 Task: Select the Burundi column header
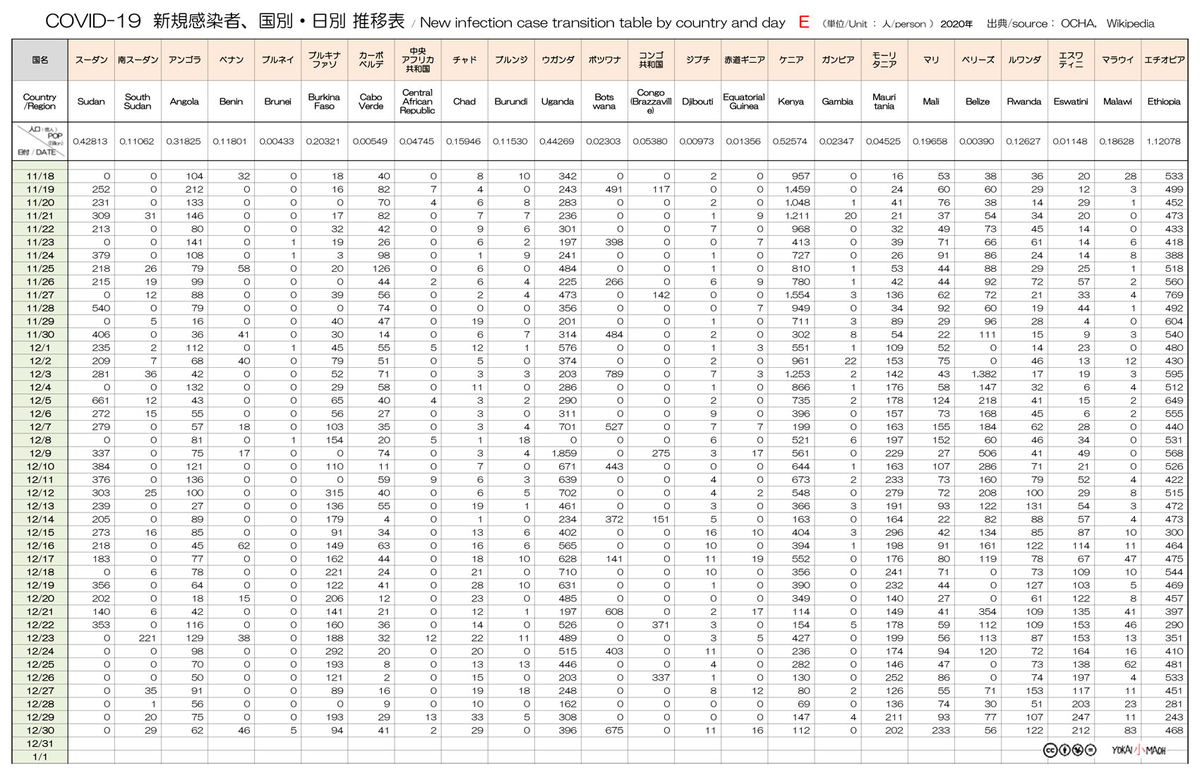(510, 102)
